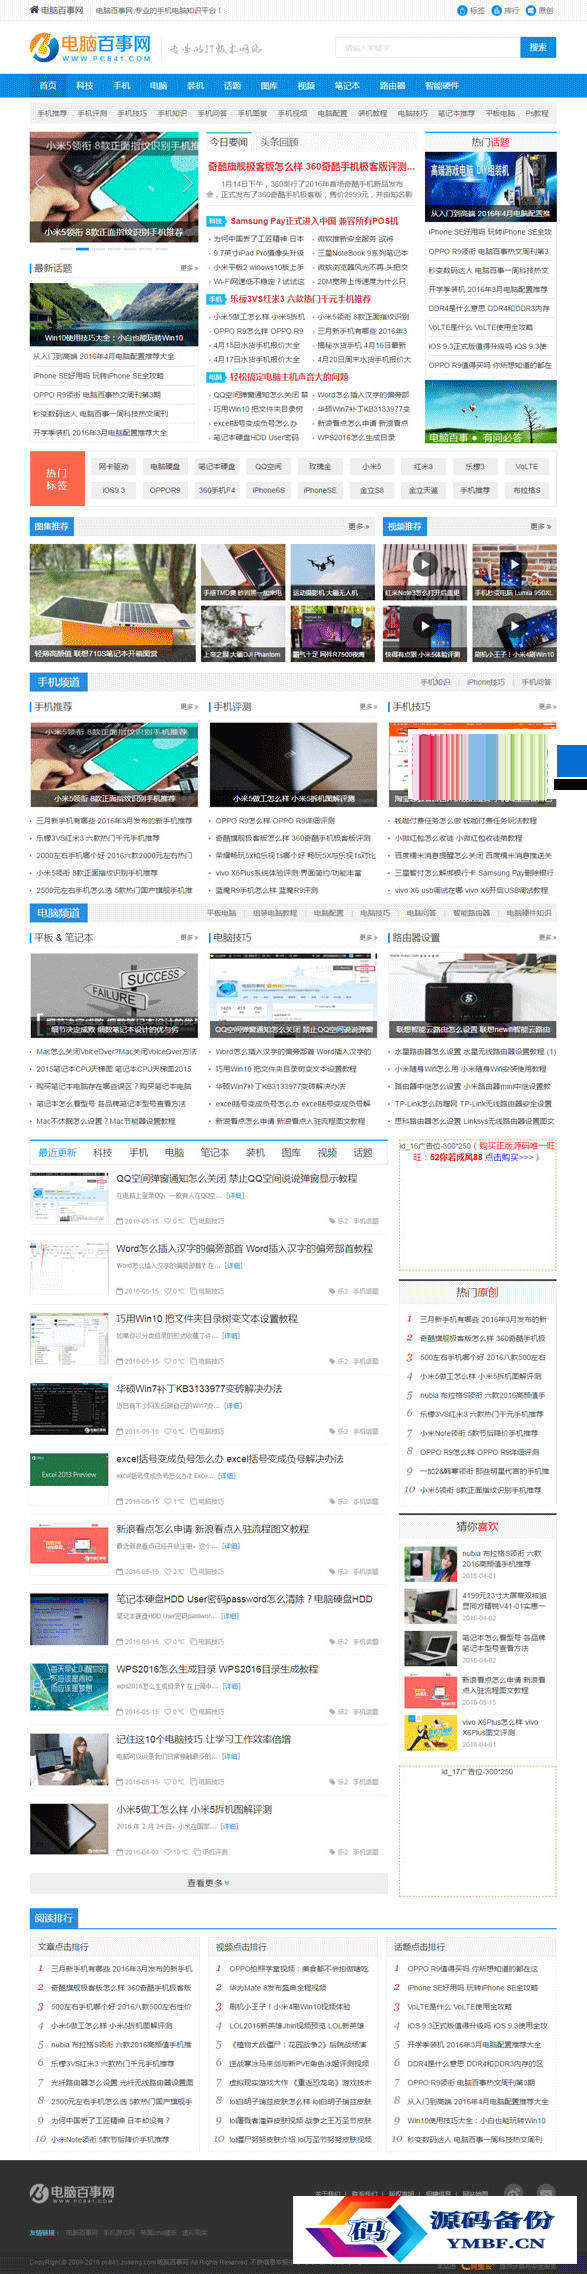The height and width of the screenshot is (2274, 587).
Task: Open the 笔记本 main navigation item
Action: click(x=347, y=85)
